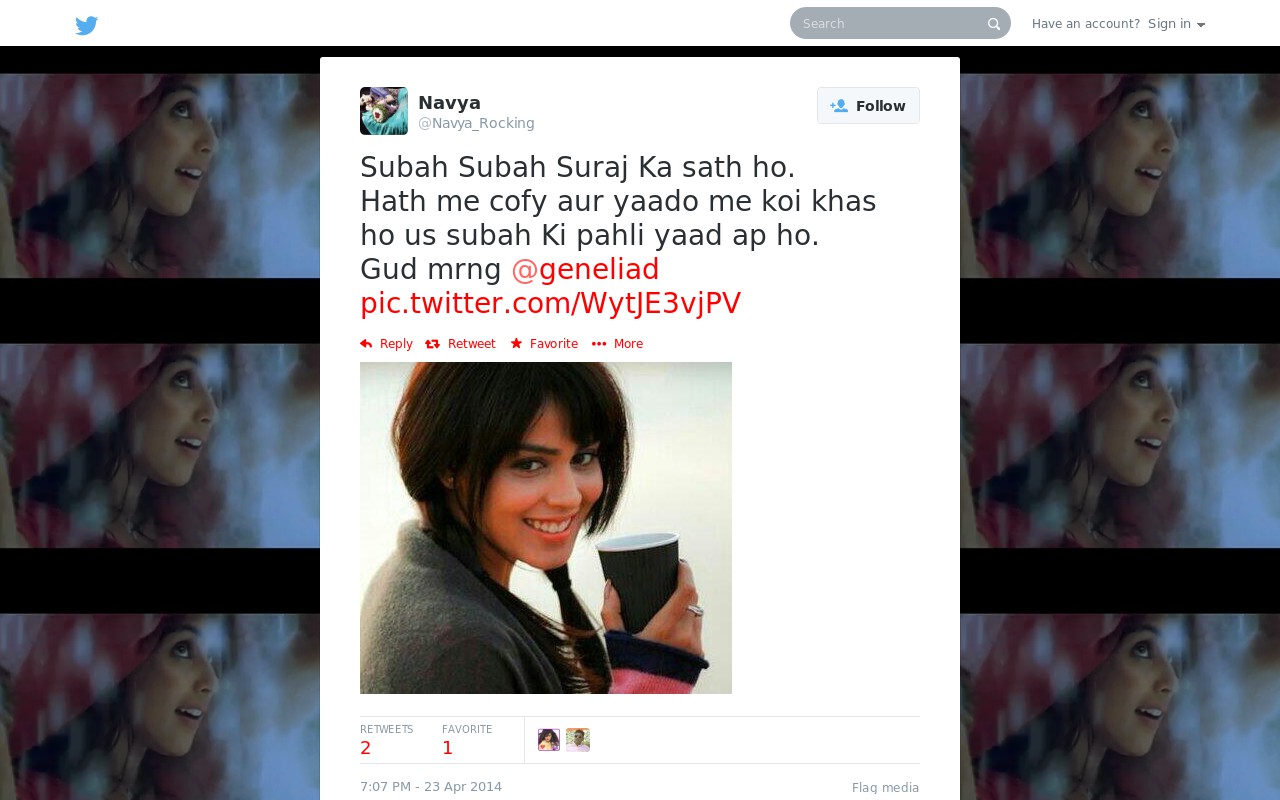Screen dimensions: 1280x800
Task: Open first retweeter's avatar thumbnail
Action: coord(549,740)
